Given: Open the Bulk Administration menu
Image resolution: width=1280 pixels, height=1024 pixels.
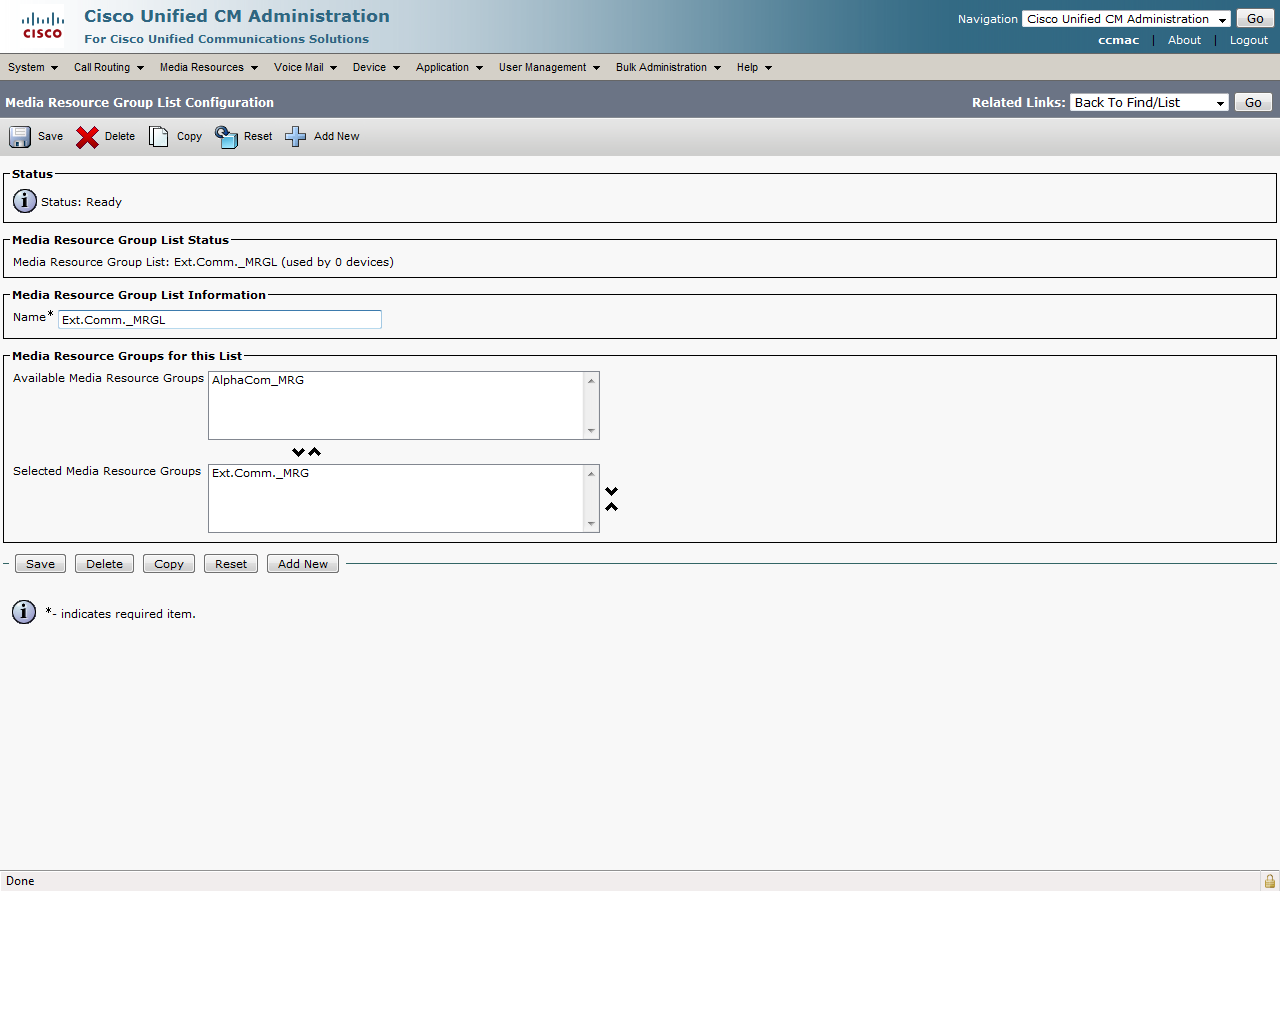Looking at the screenshot, I should coord(668,67).
